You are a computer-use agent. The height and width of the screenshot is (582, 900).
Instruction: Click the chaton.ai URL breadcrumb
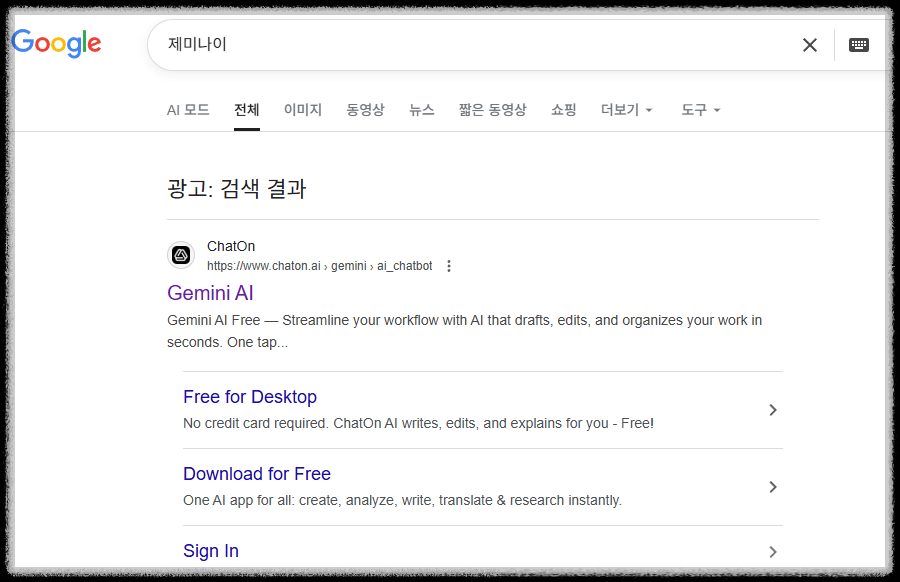coord(320,266)
